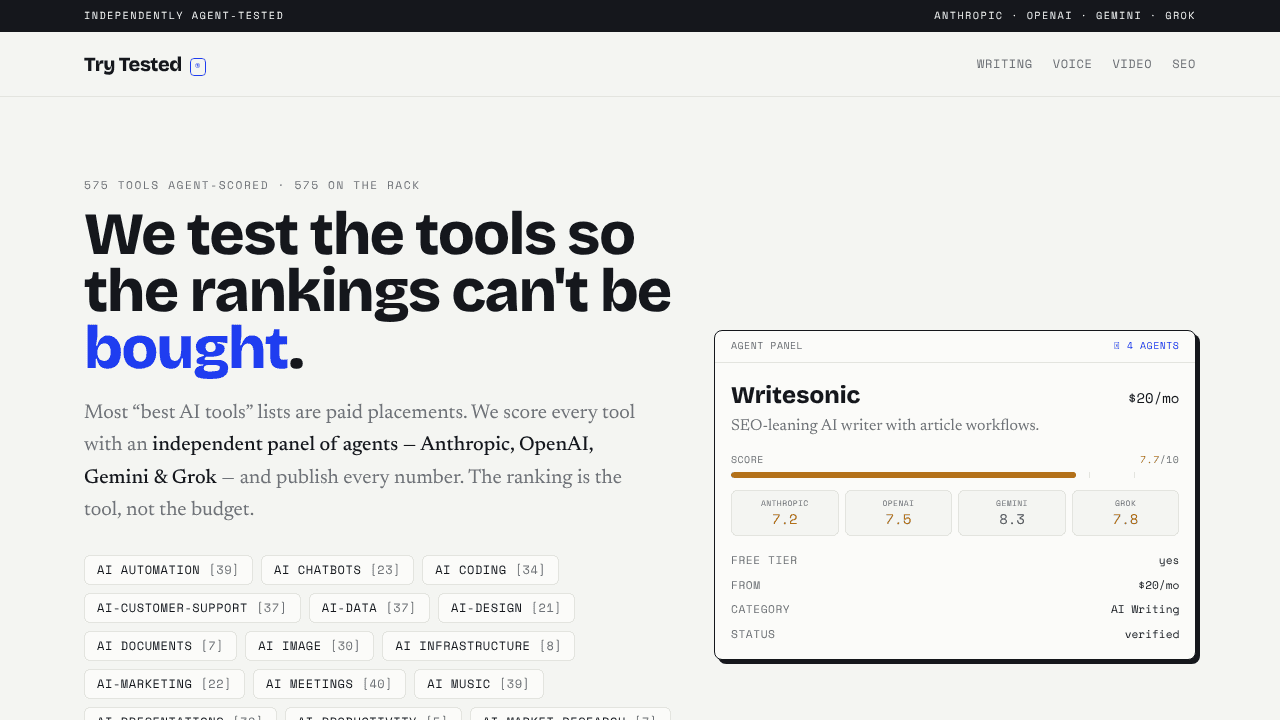Click INDEPENDENTLY AGENT-TESTED in top bar
The height and width of the screenshot is (720, 1280).
(184, 16)
